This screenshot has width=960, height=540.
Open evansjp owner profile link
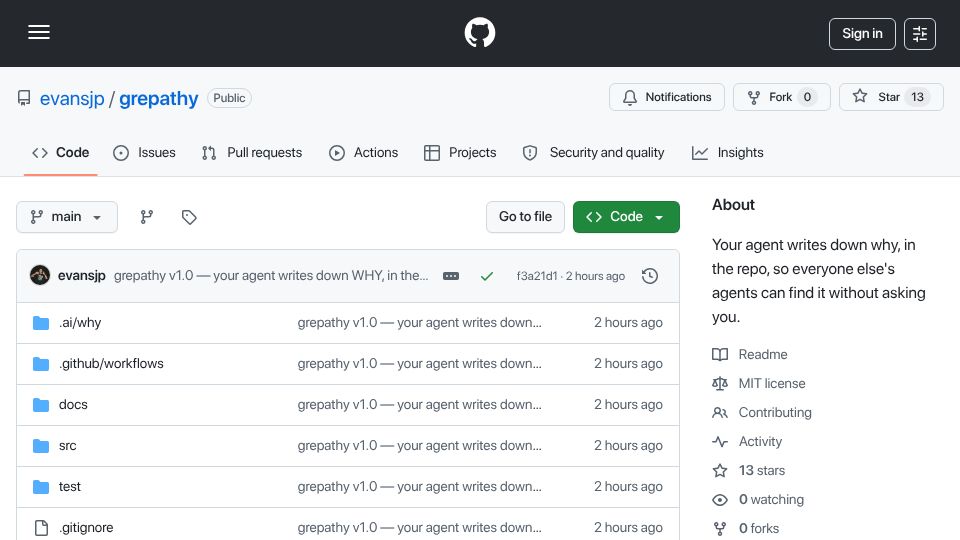(x=72, y=98)
